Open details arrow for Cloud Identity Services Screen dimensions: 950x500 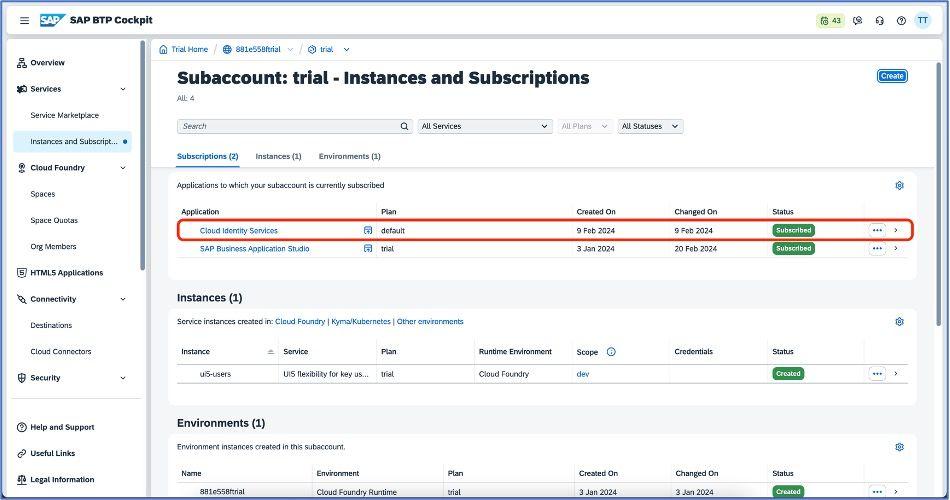[896, 230]
